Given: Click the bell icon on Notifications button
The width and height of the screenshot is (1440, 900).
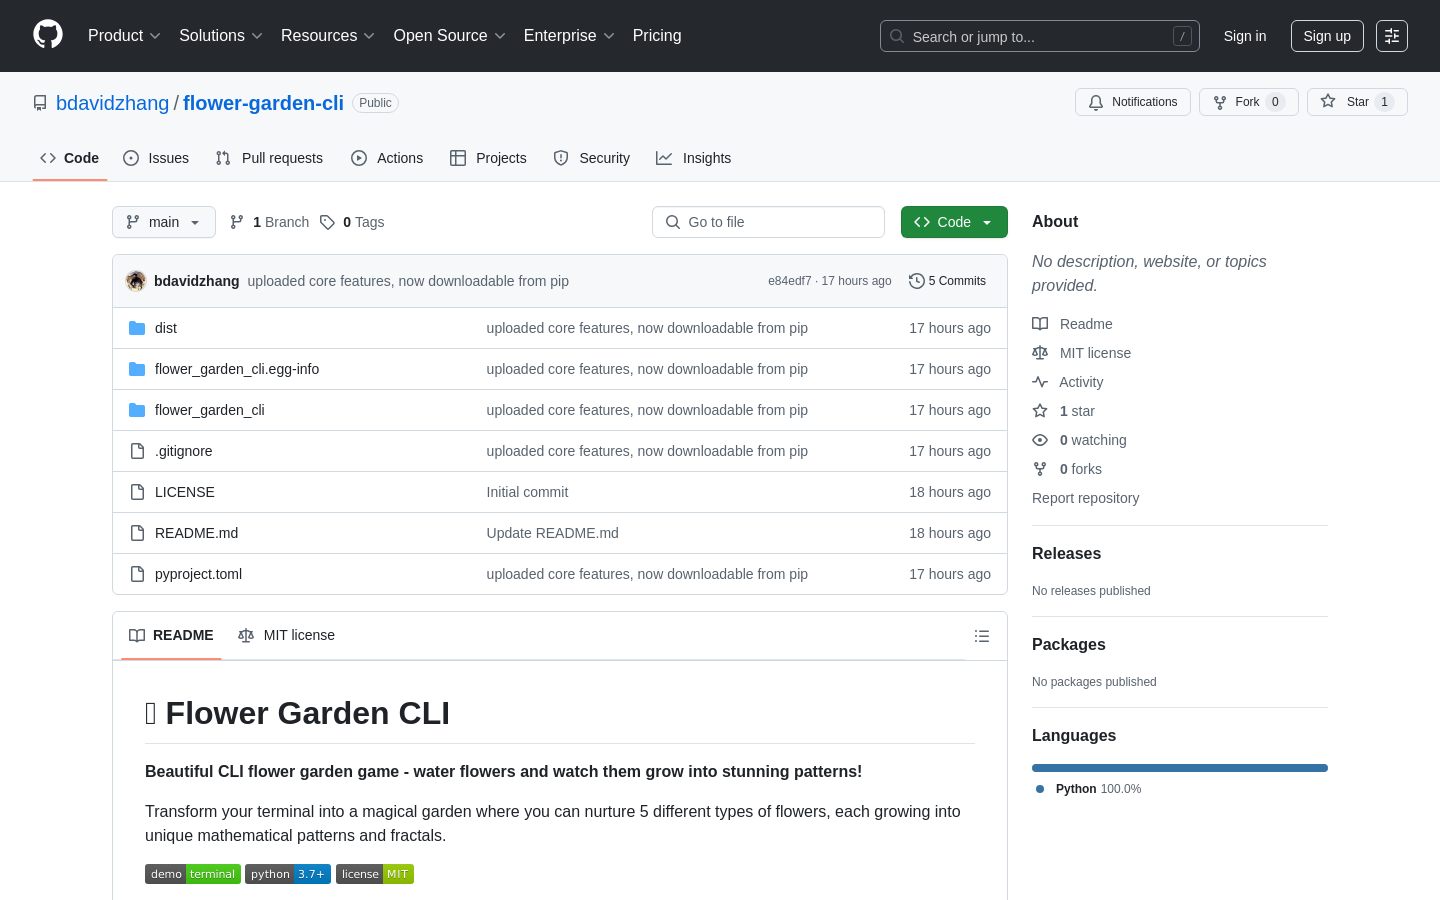Looking at the screenshot, I should tap(1096, 102).
